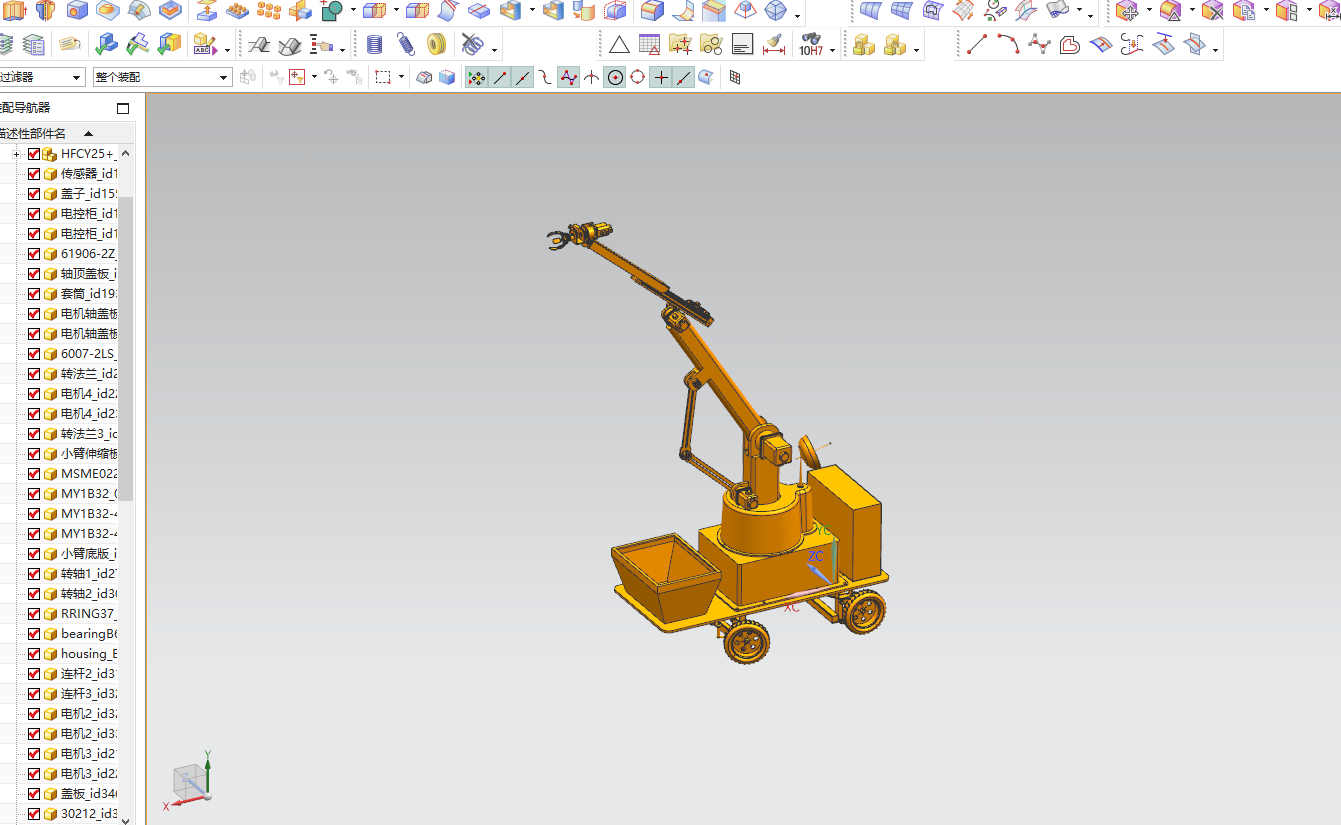
Task: Click the navigator vertical scrollbar down arrow
Action: pos(125,819)
